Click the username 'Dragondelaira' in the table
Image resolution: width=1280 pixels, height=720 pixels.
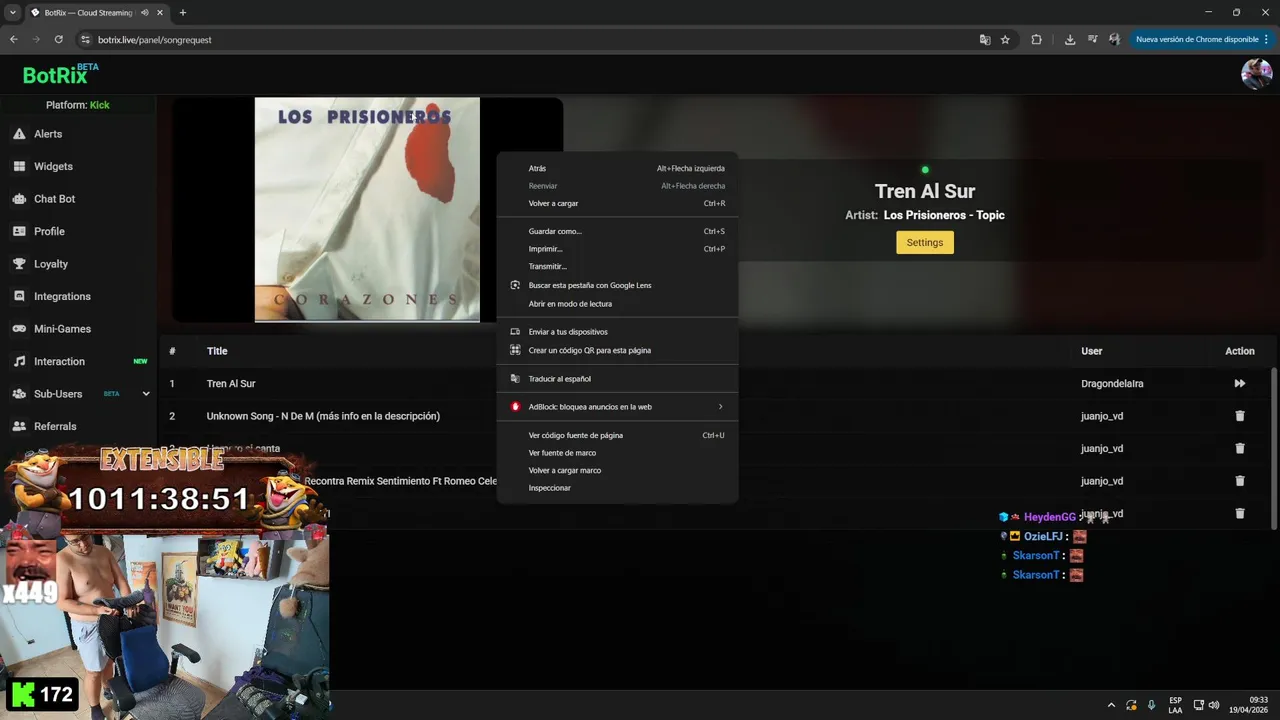[x=1112, y=384]
